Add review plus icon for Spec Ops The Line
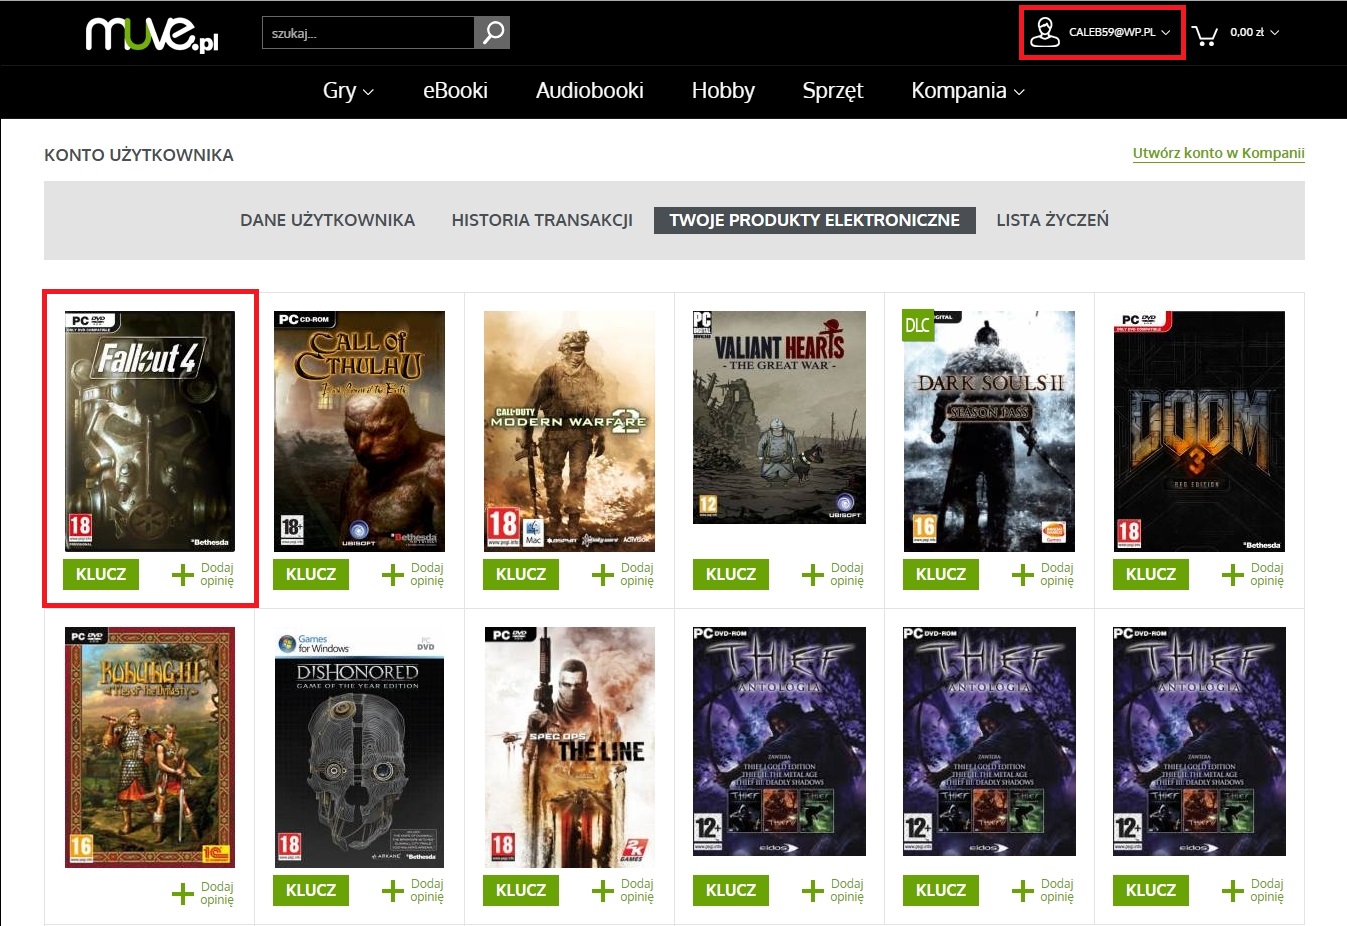Viewport: 1347px width, 926px height. [602, 891]
